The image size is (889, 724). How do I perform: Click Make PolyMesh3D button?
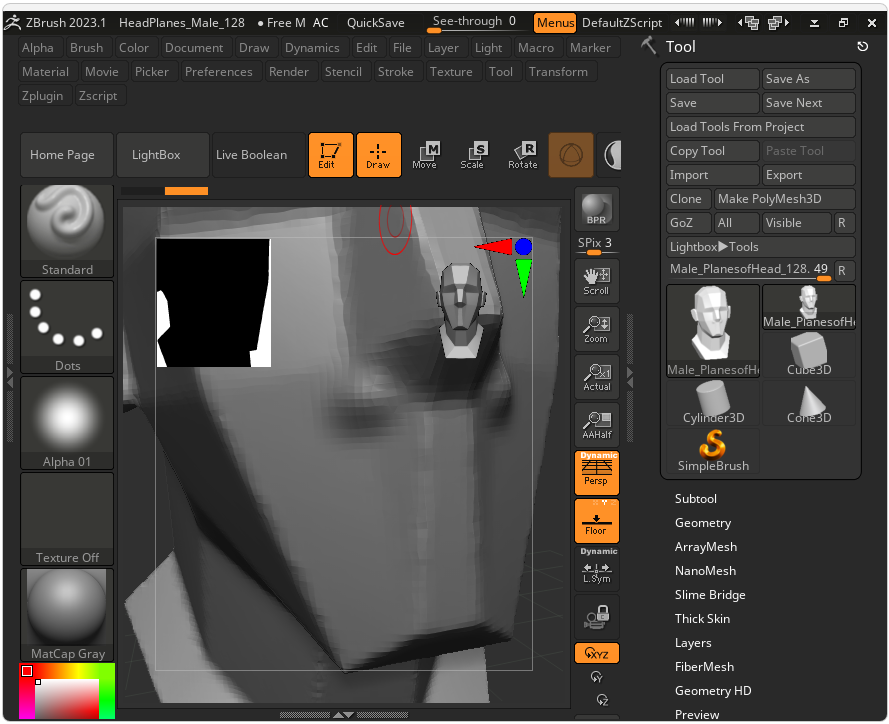tap(784, 199)
